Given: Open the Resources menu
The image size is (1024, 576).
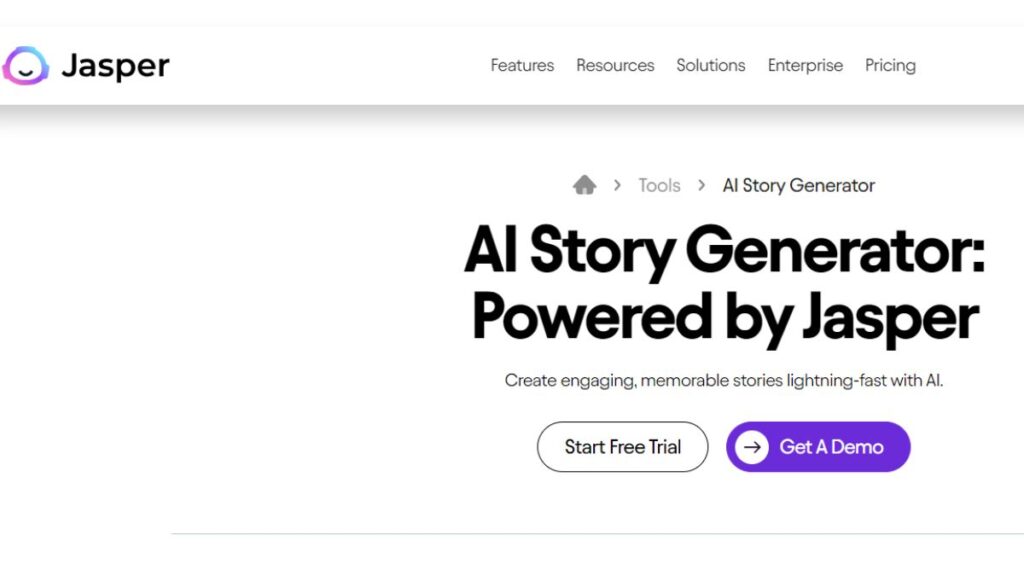Looking at the screenshot, I should (x=615, y=66).
